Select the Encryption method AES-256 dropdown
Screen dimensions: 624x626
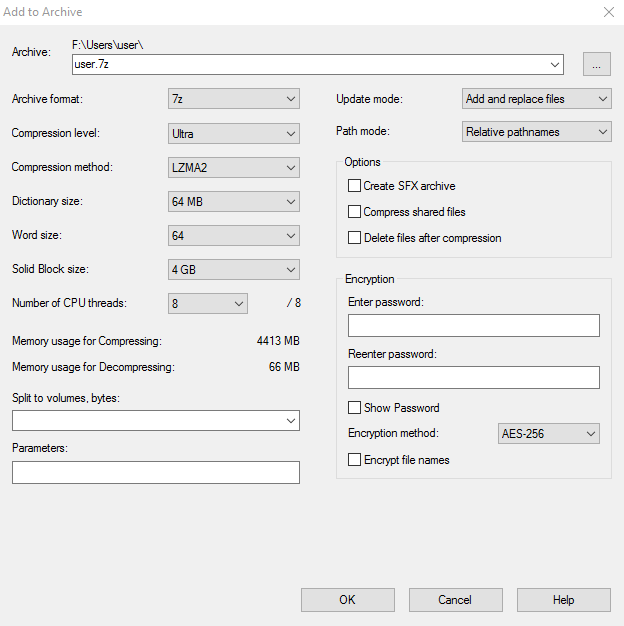548,434
